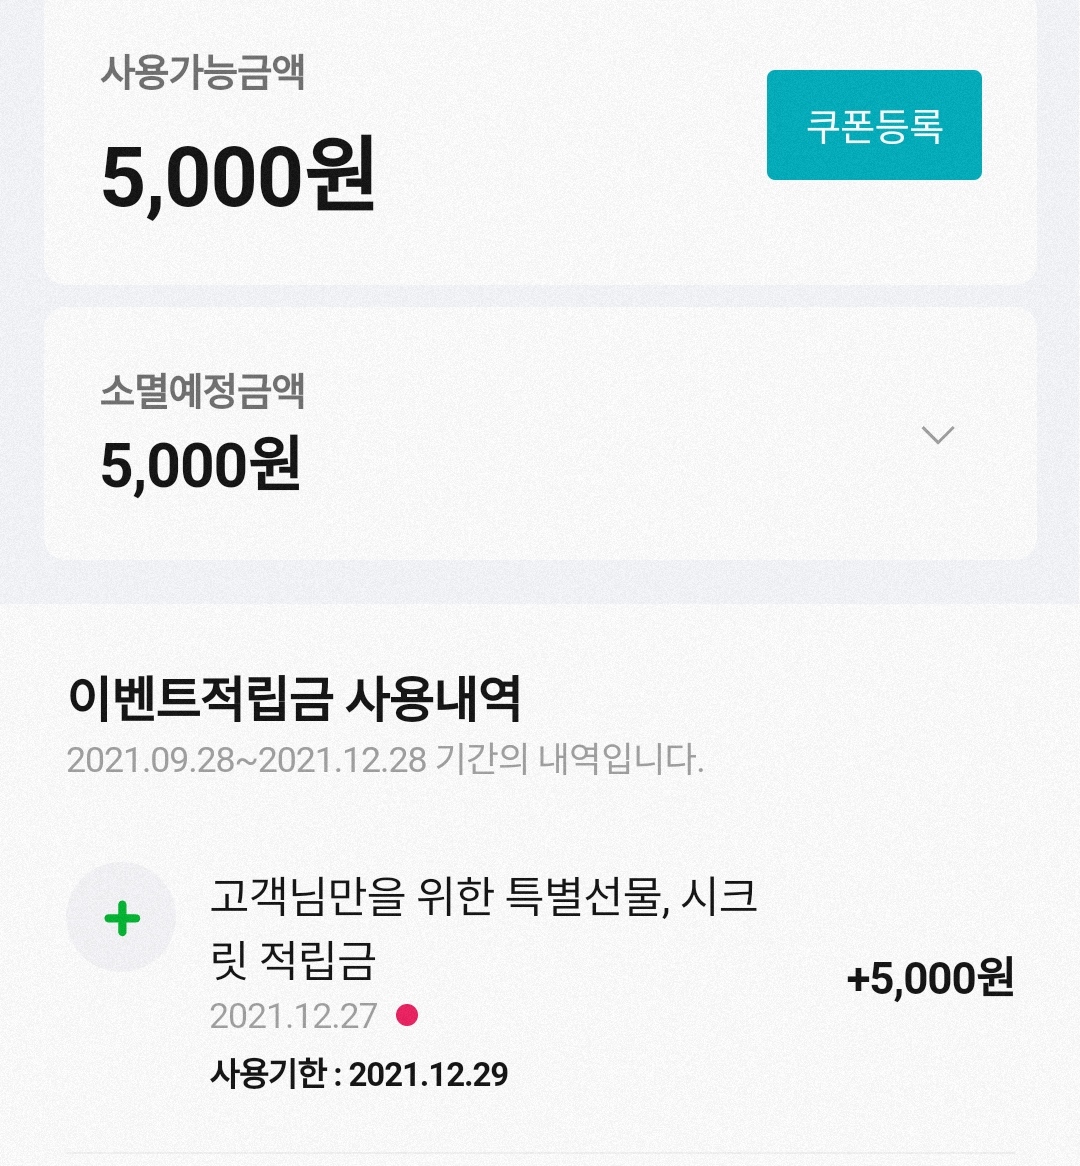
Task: Tap the 2021.12.27 transaction date
Action: pyautogui.click(x=293, y=1016)
